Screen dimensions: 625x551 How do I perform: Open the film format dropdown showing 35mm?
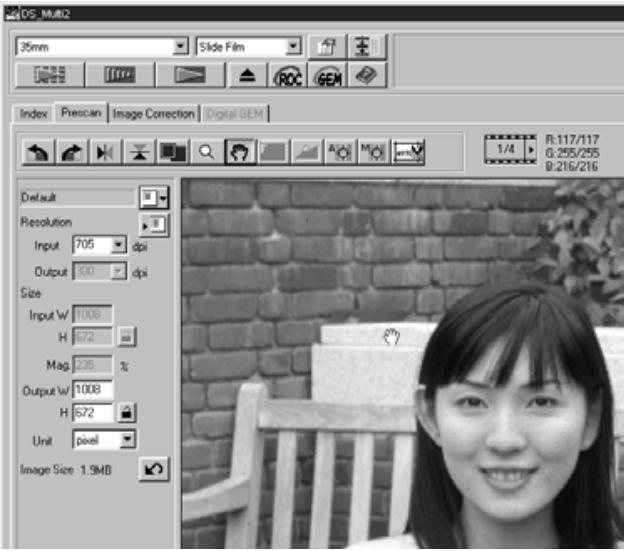pos(181,47)
